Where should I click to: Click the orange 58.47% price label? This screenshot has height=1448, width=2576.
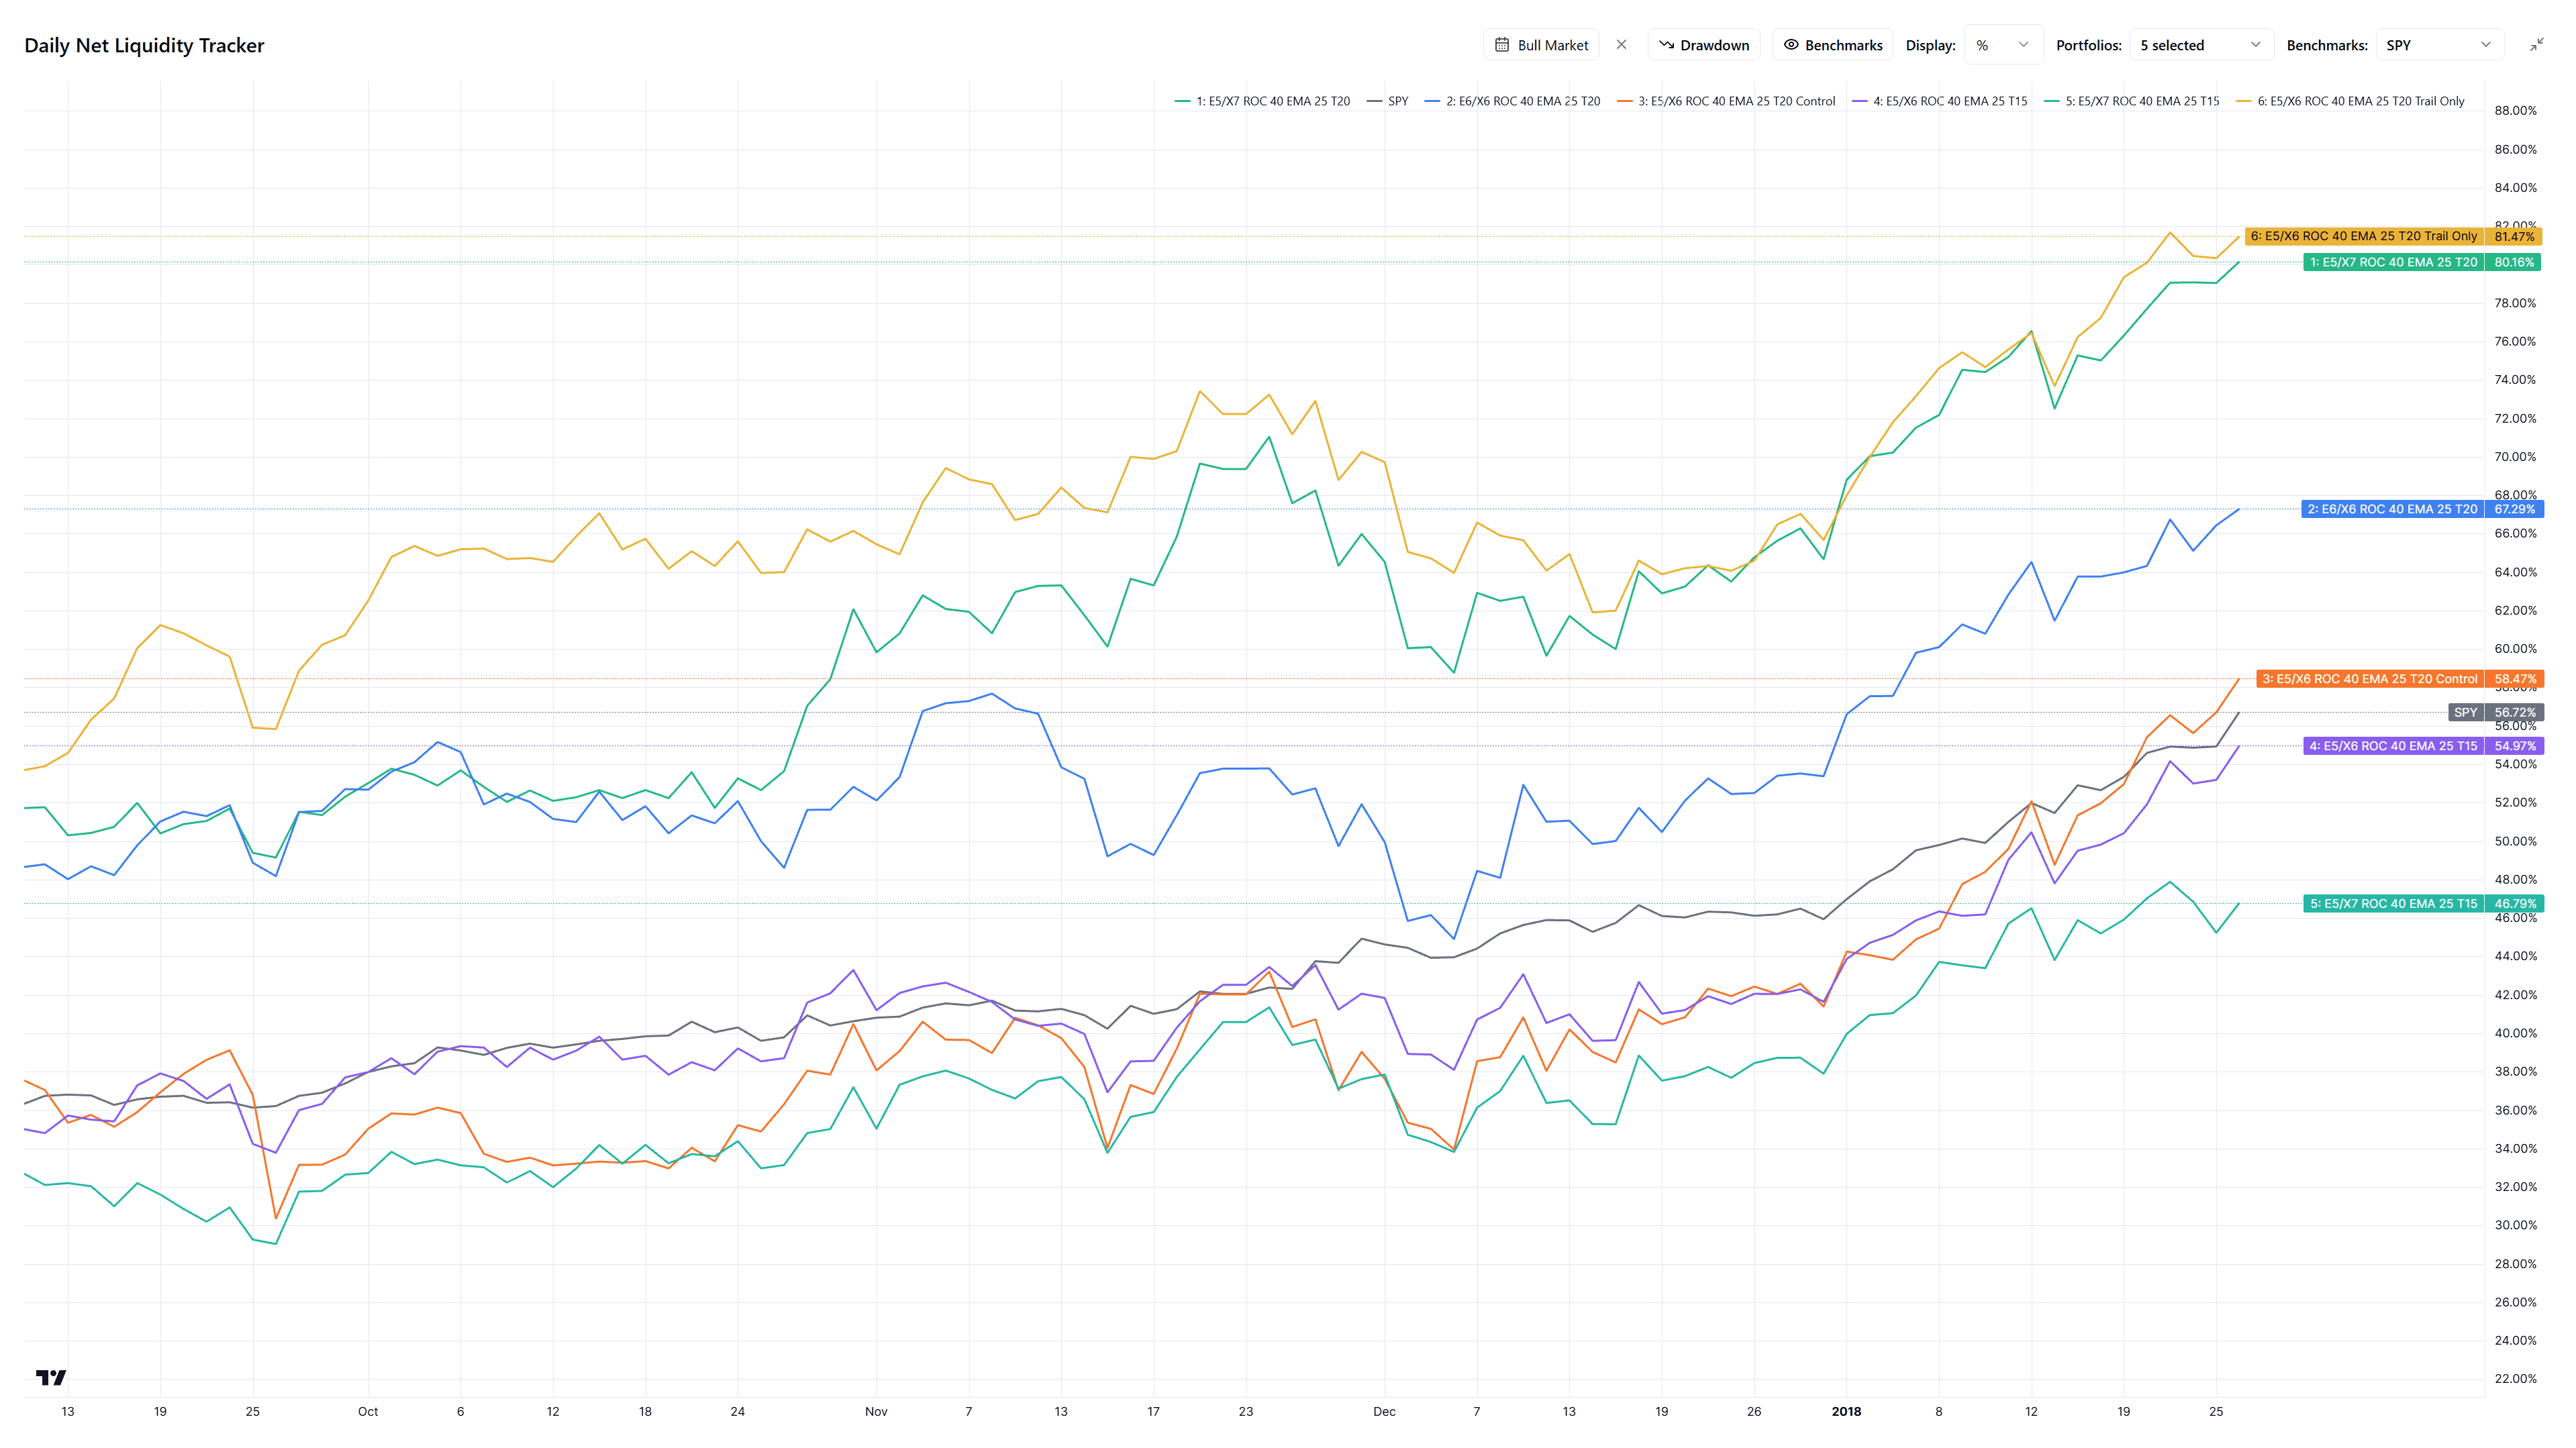2514,679
